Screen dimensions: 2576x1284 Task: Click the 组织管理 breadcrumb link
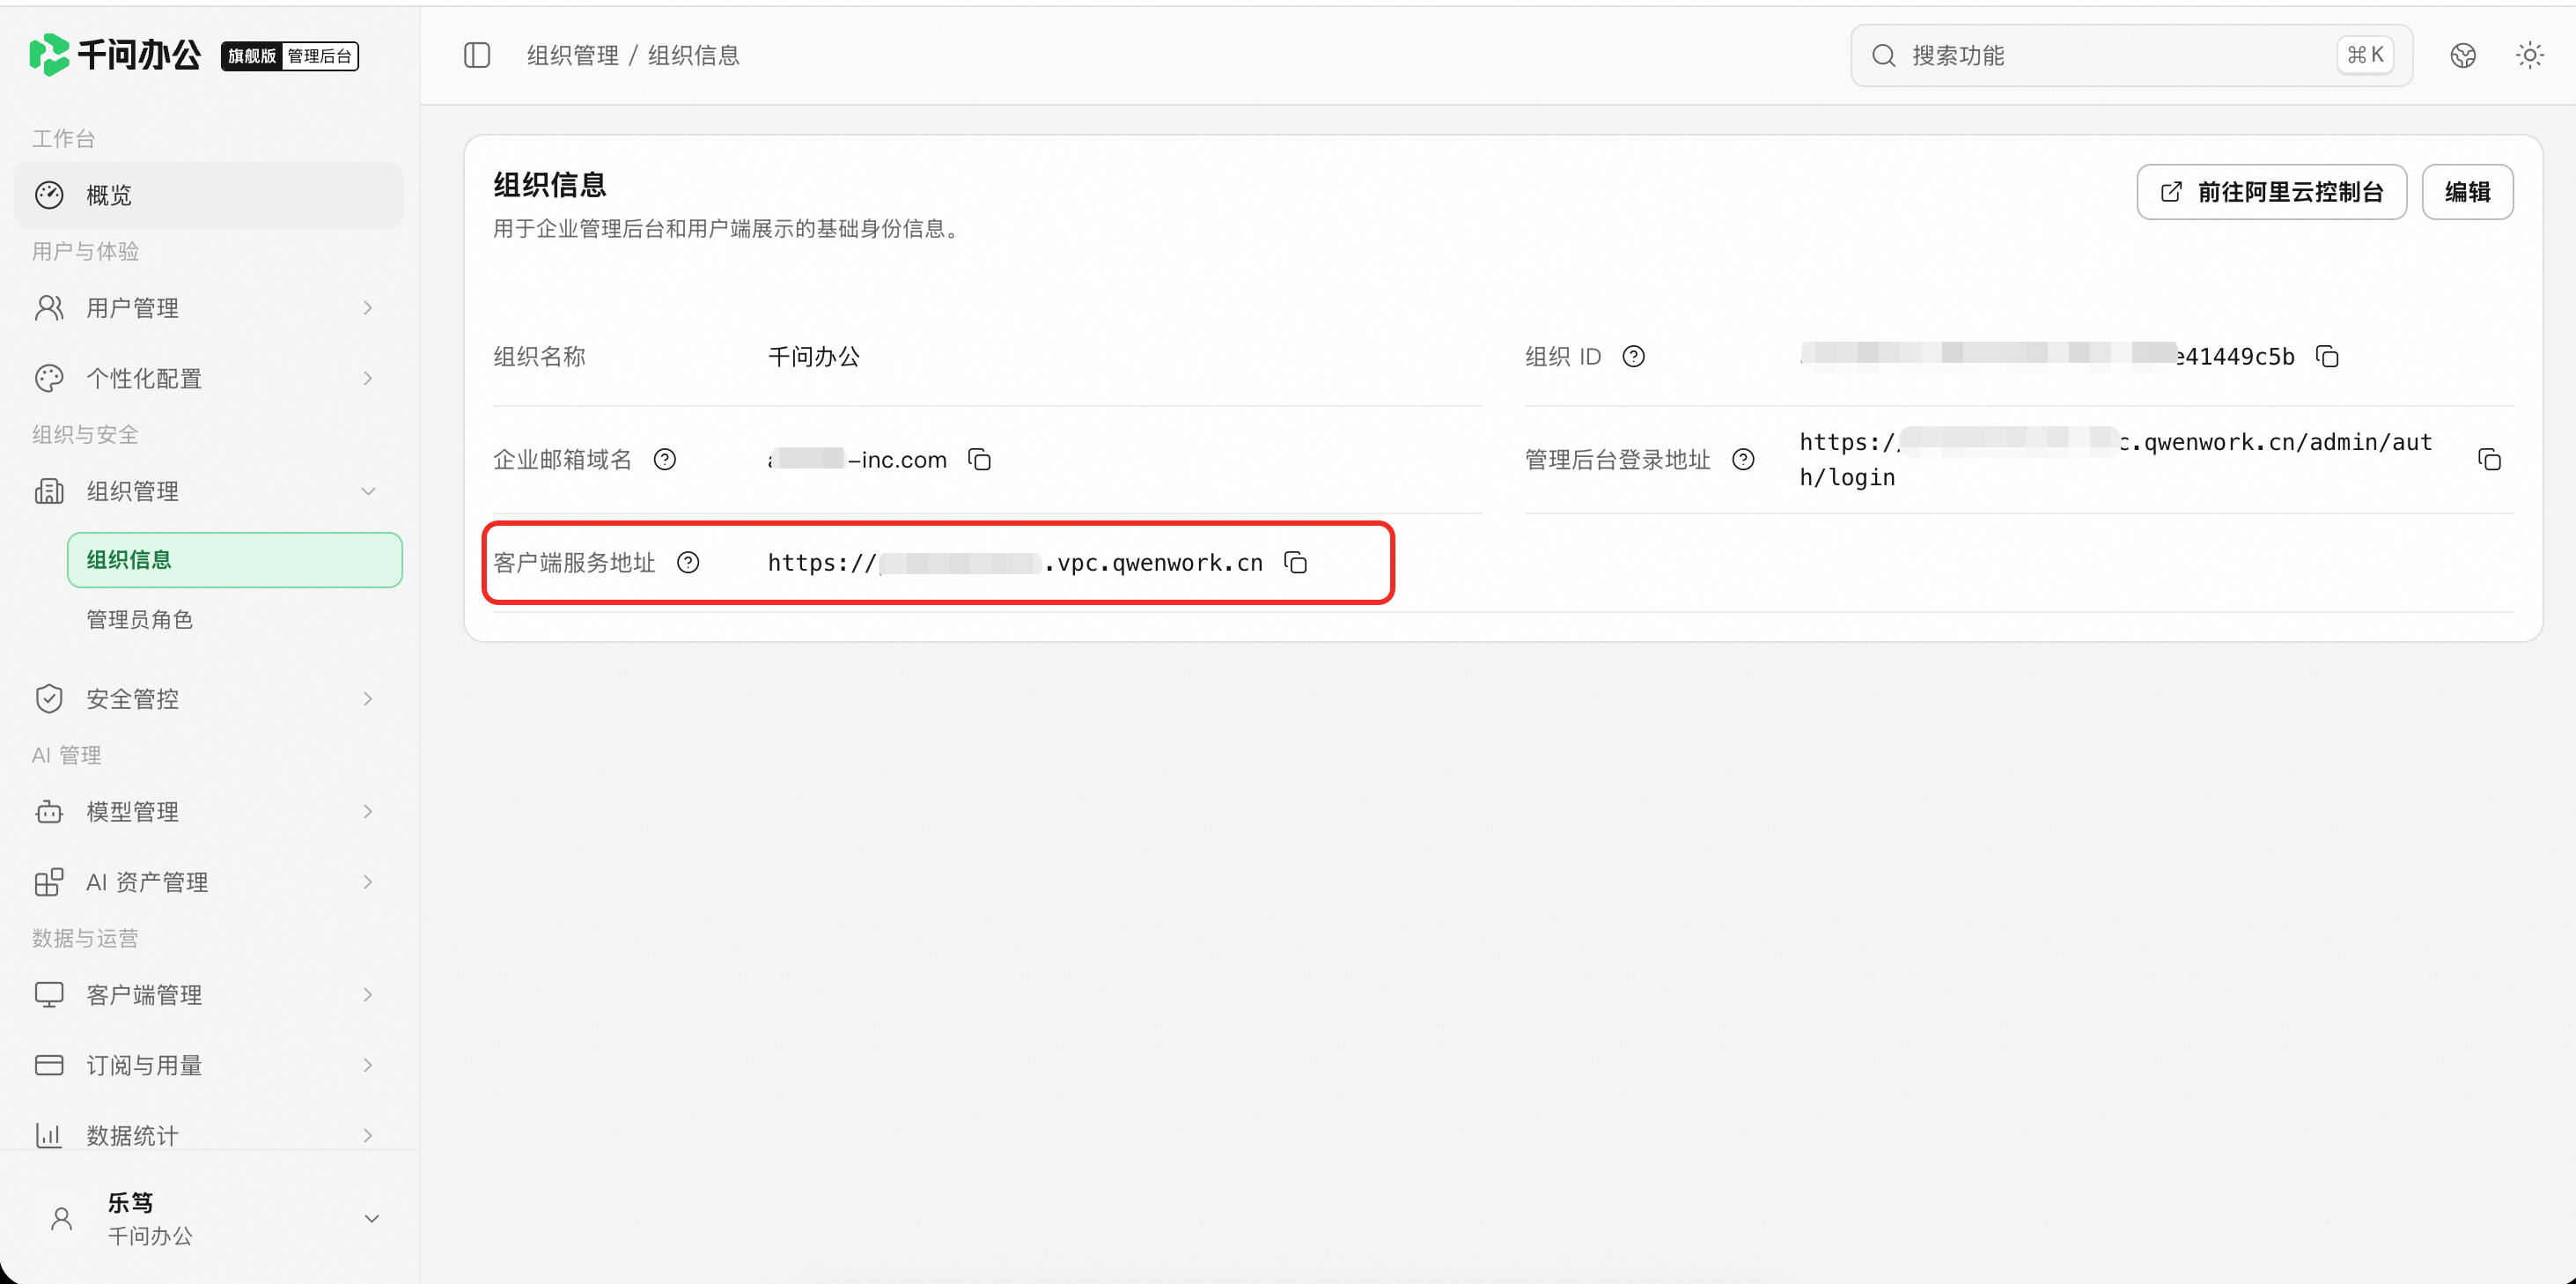(x=573, y=55)
